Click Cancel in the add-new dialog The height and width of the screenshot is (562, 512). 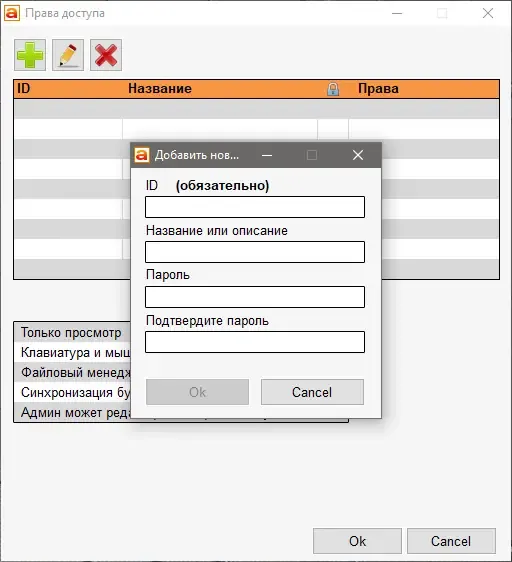(x=312, y=392)
